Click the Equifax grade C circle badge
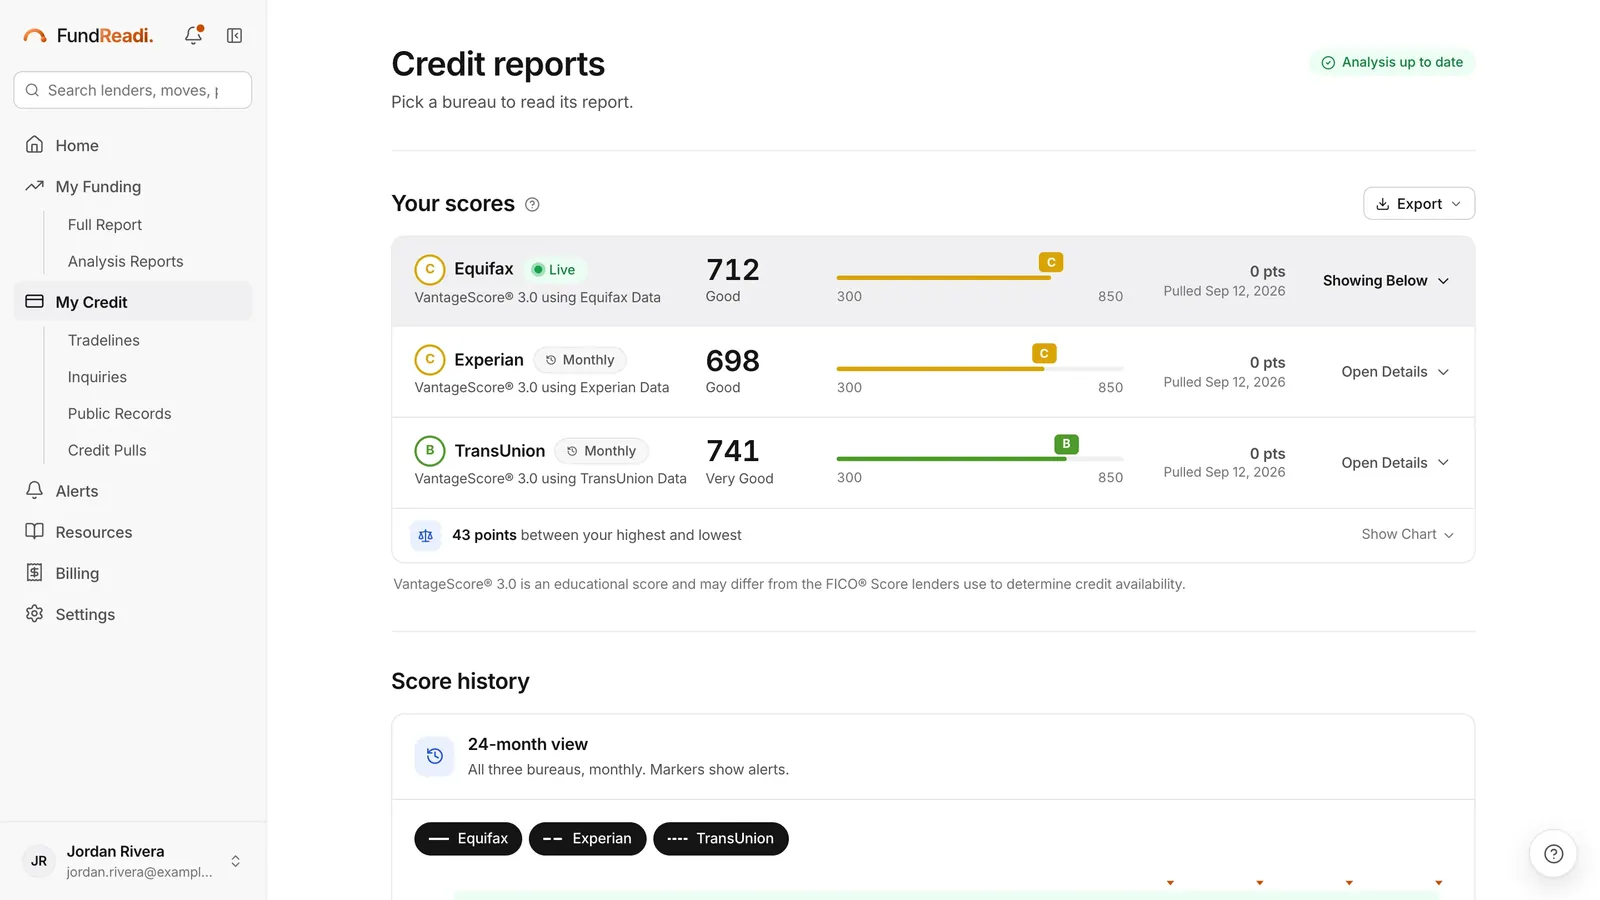This screenshot has height=900, width=1600. pos(430,270)
